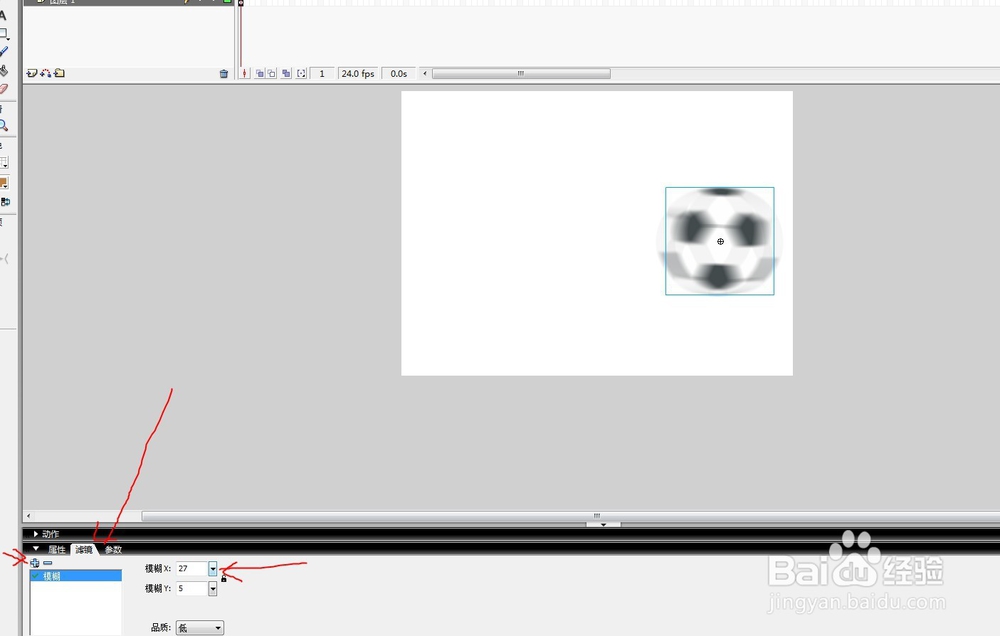Click the current frame number field
This screenshot has height=636, width=1000.
[322, 73]
